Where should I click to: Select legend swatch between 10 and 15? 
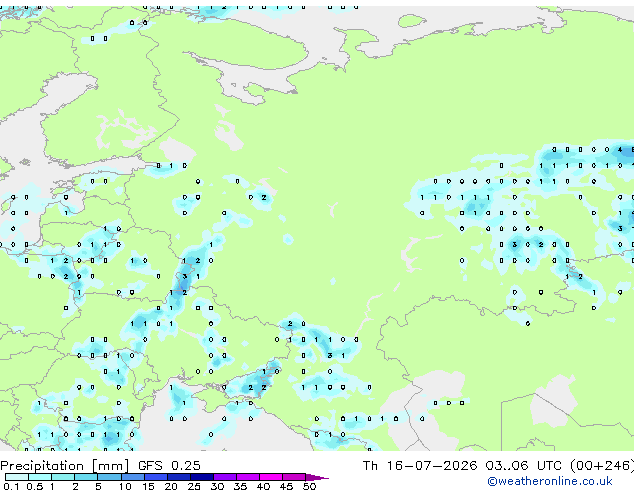point(132,477)
